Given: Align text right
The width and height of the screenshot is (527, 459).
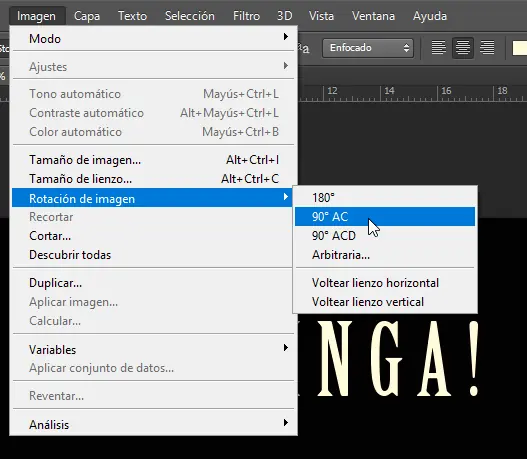Looking at the screenshot, I should pyautogui.click(x=487, y=48).
